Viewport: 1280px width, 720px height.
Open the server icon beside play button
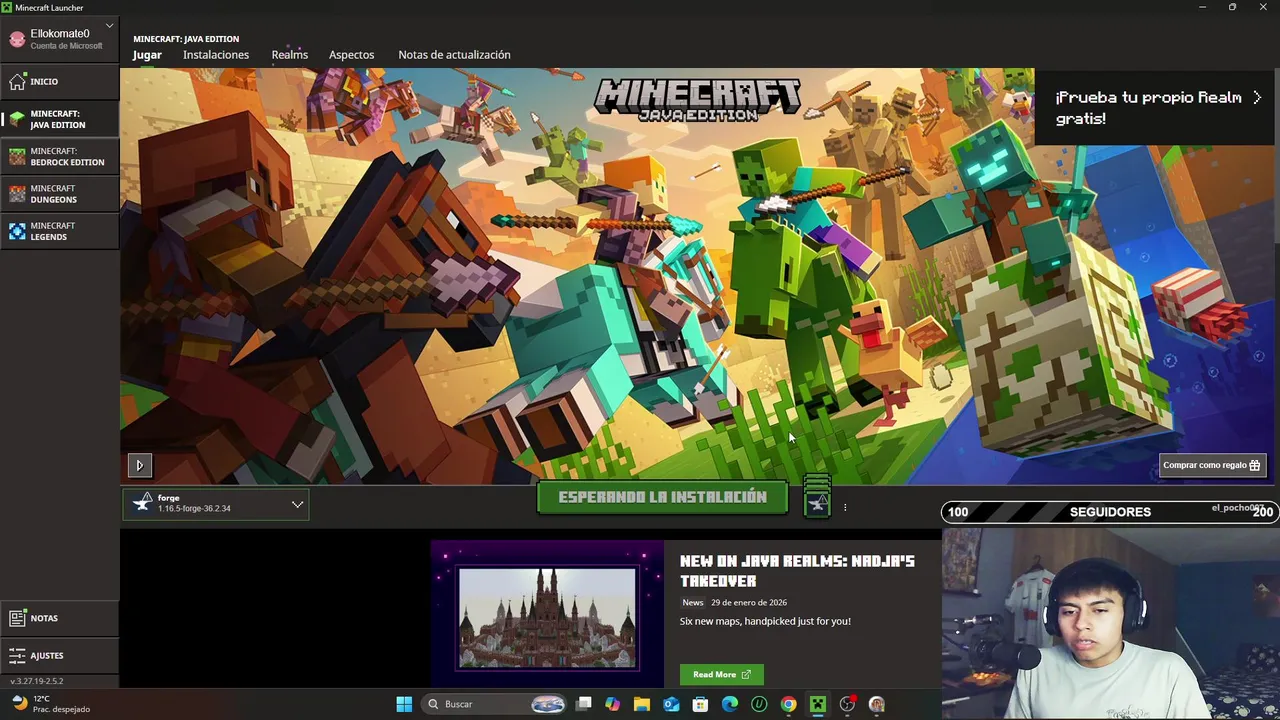pyautogui.click(x=817, y=497)
